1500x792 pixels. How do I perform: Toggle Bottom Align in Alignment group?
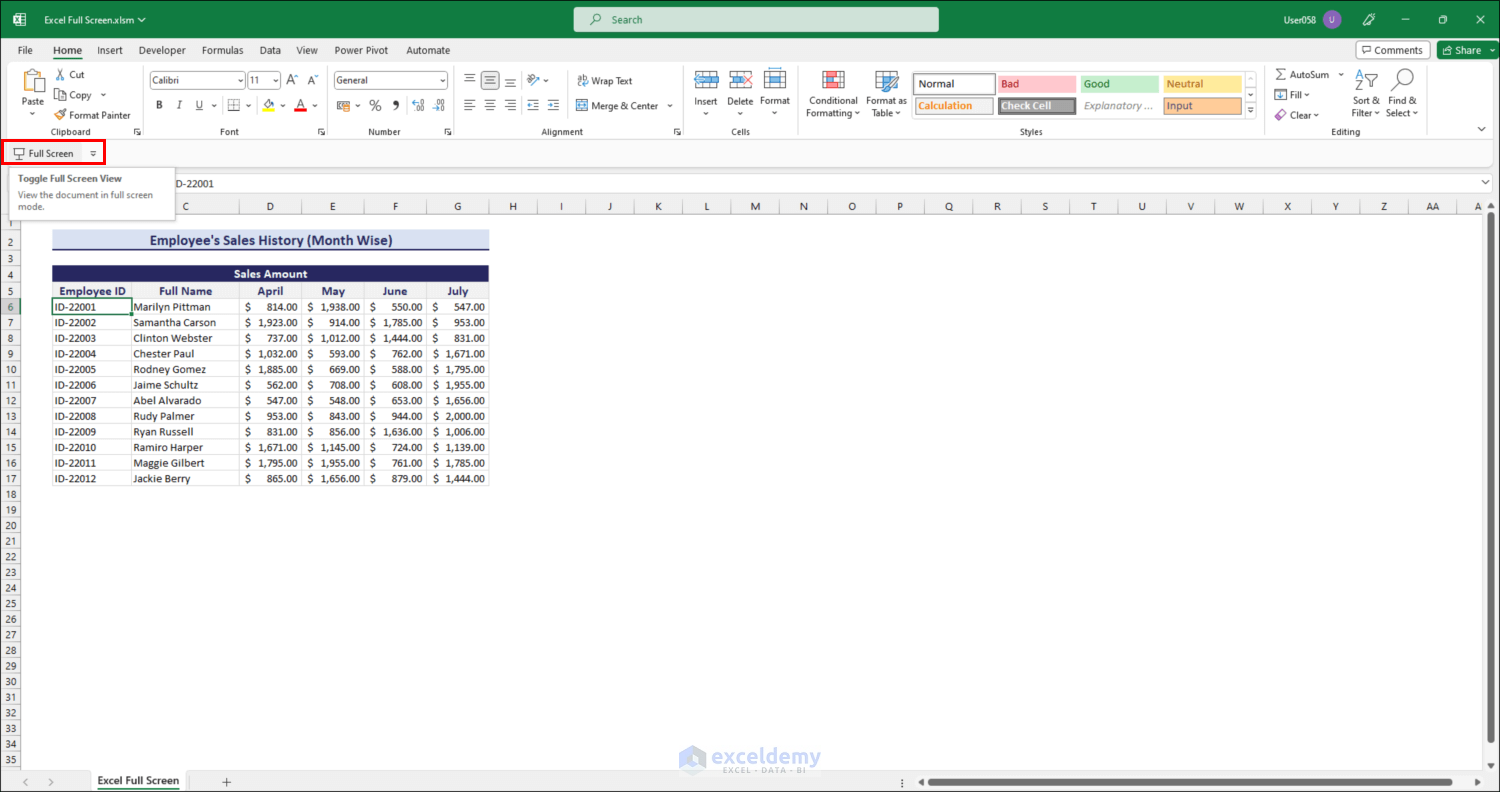pyautogui.click(x=511, y=80)
